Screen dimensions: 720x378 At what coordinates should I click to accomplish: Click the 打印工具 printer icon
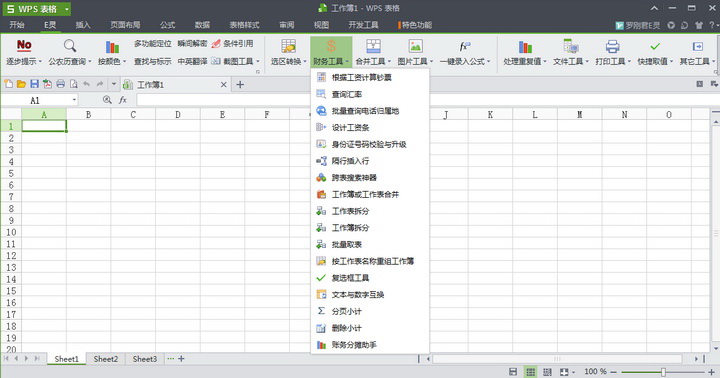(x=613, y=46)
